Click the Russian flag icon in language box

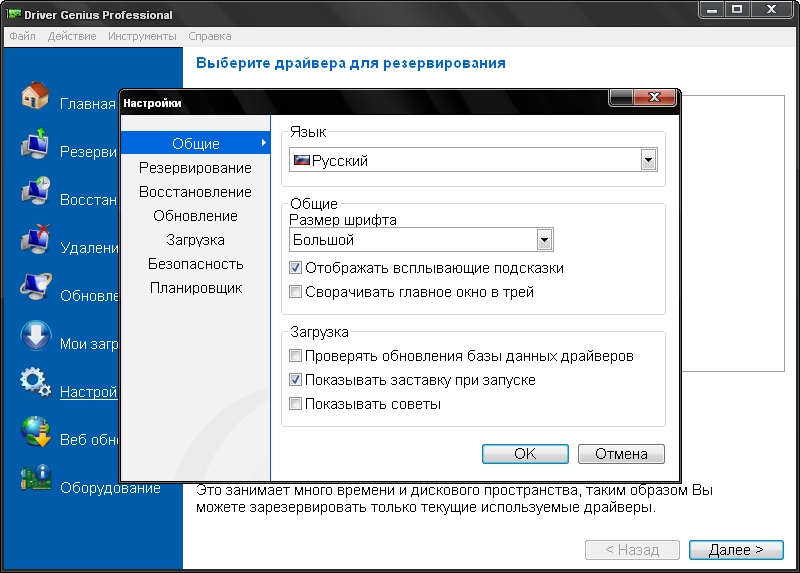(302, 160)
